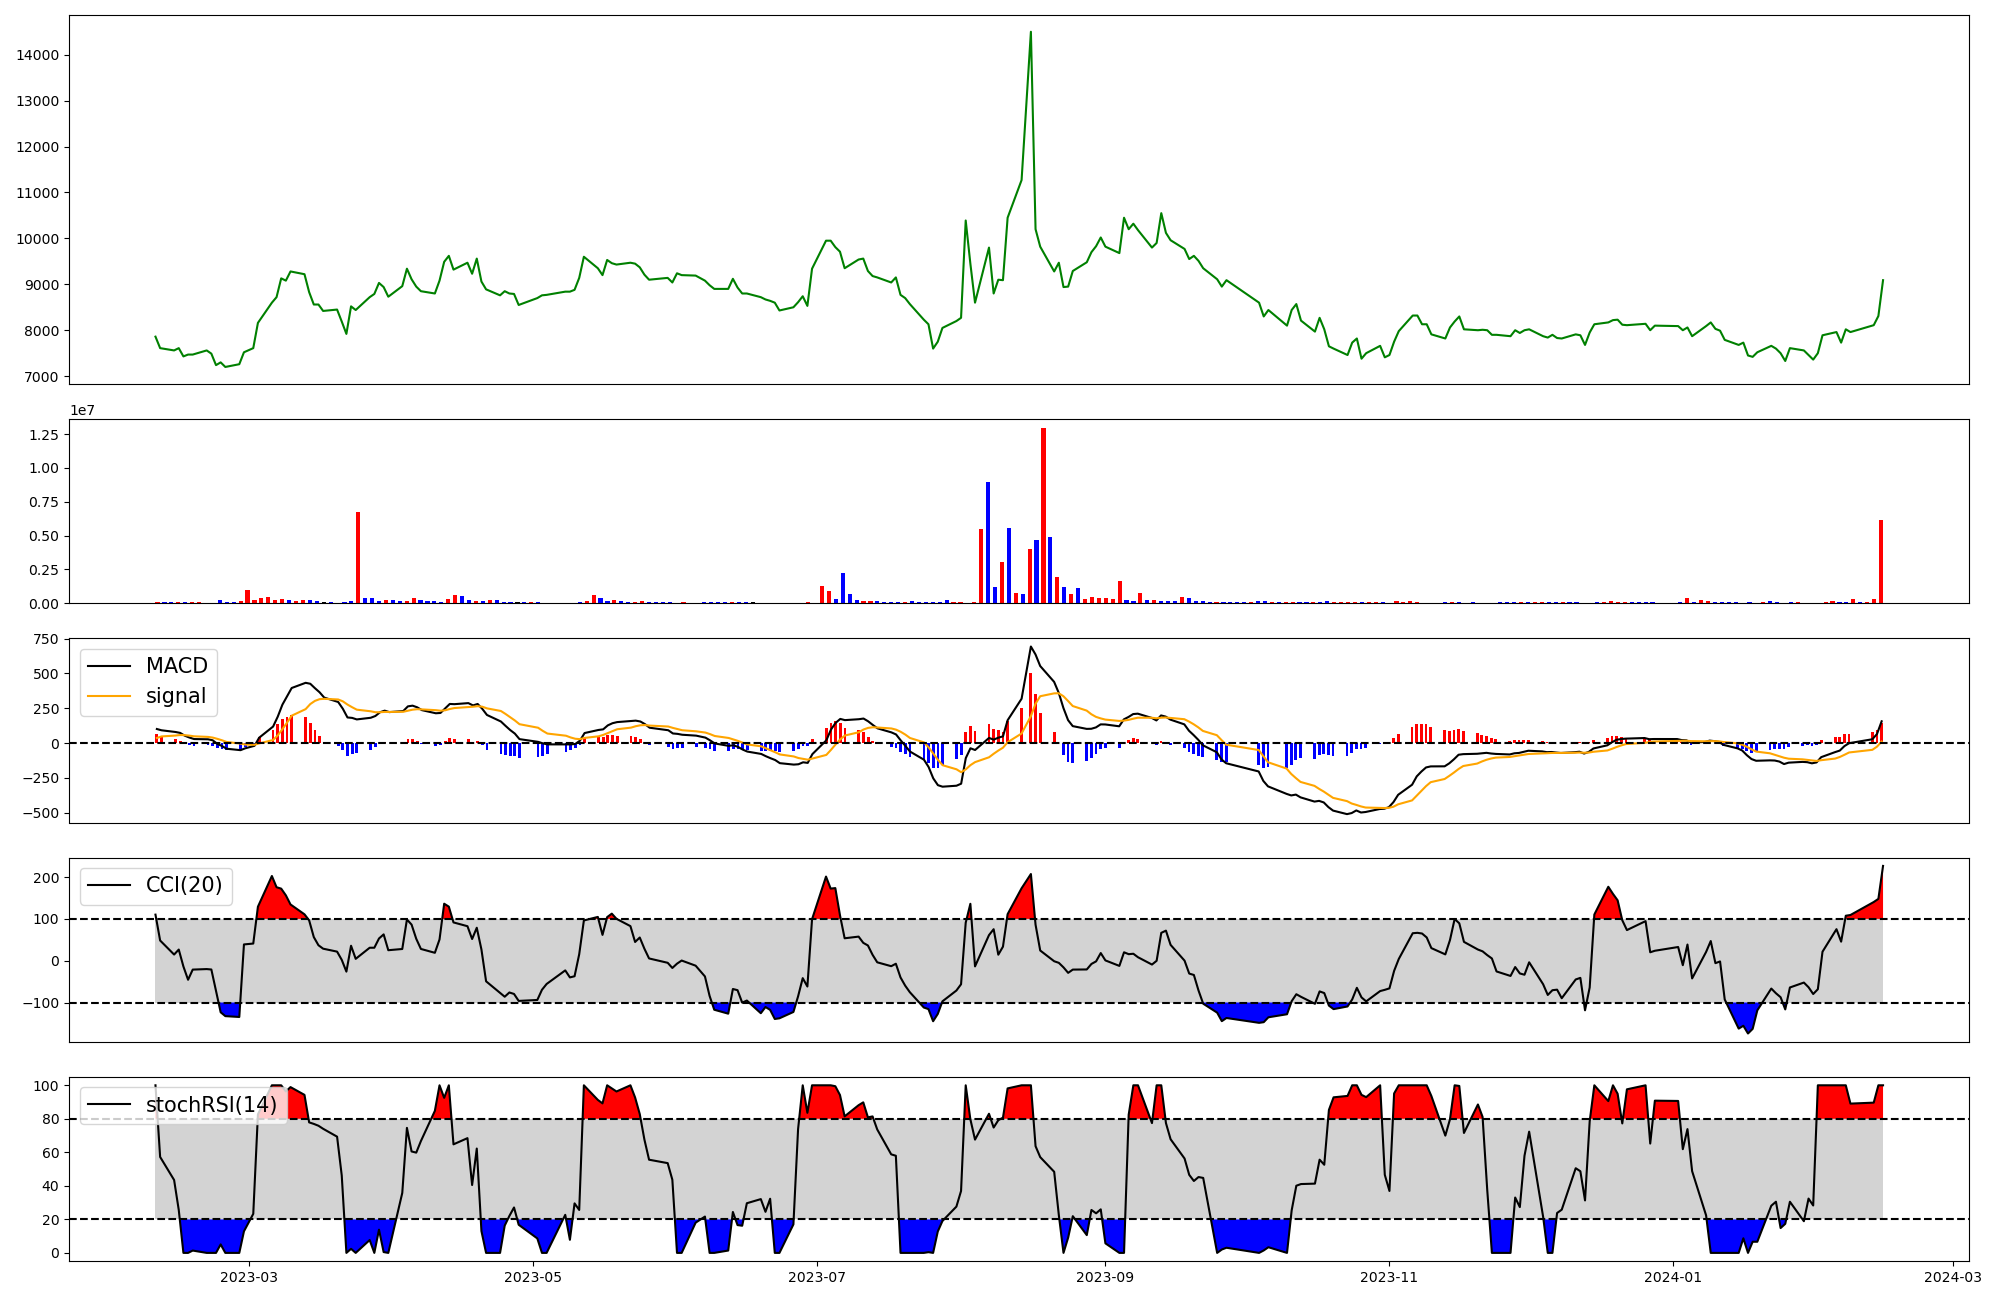
Task: Click the 1.25 volume axis label
Action: coord(44,435)
